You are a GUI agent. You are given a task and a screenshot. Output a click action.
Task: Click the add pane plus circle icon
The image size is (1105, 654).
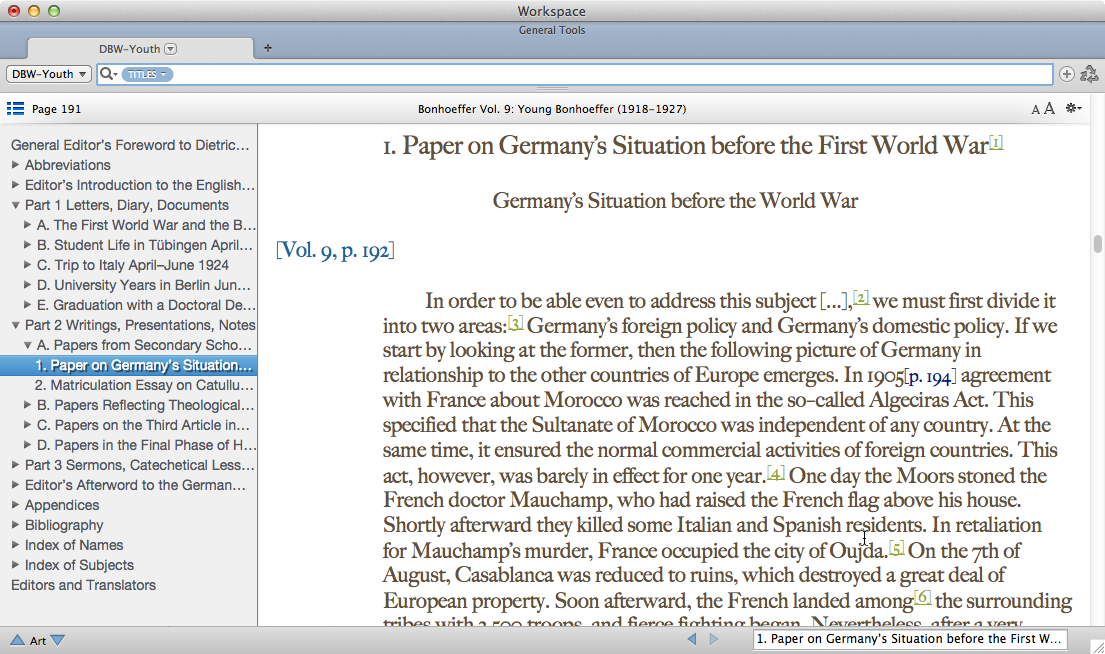pyautogui.click(x=1066, y=74)
